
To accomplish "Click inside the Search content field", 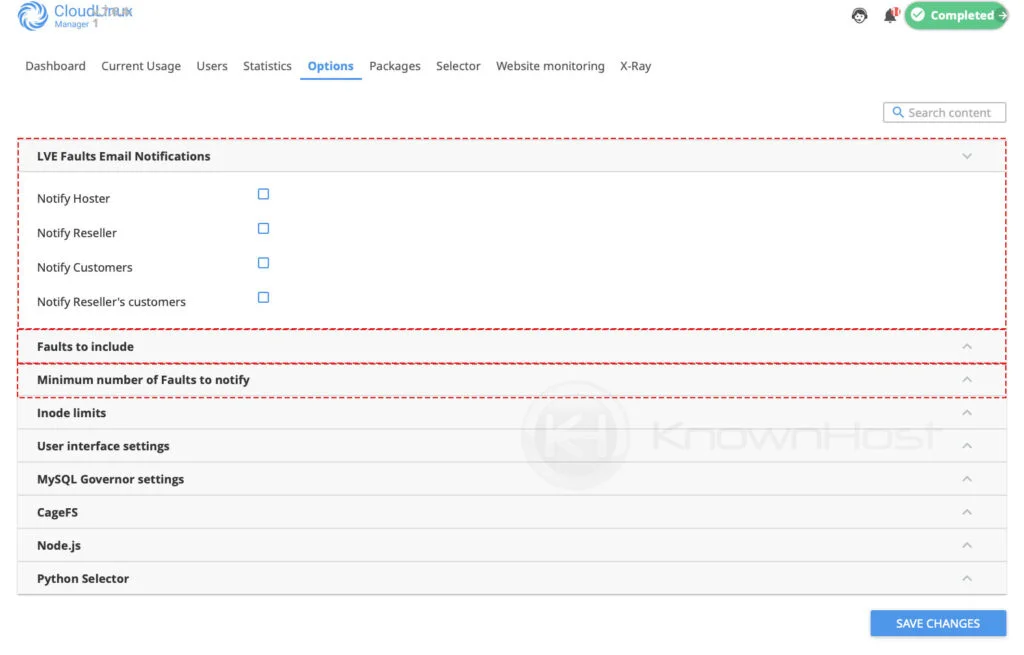I will (950, 112).
